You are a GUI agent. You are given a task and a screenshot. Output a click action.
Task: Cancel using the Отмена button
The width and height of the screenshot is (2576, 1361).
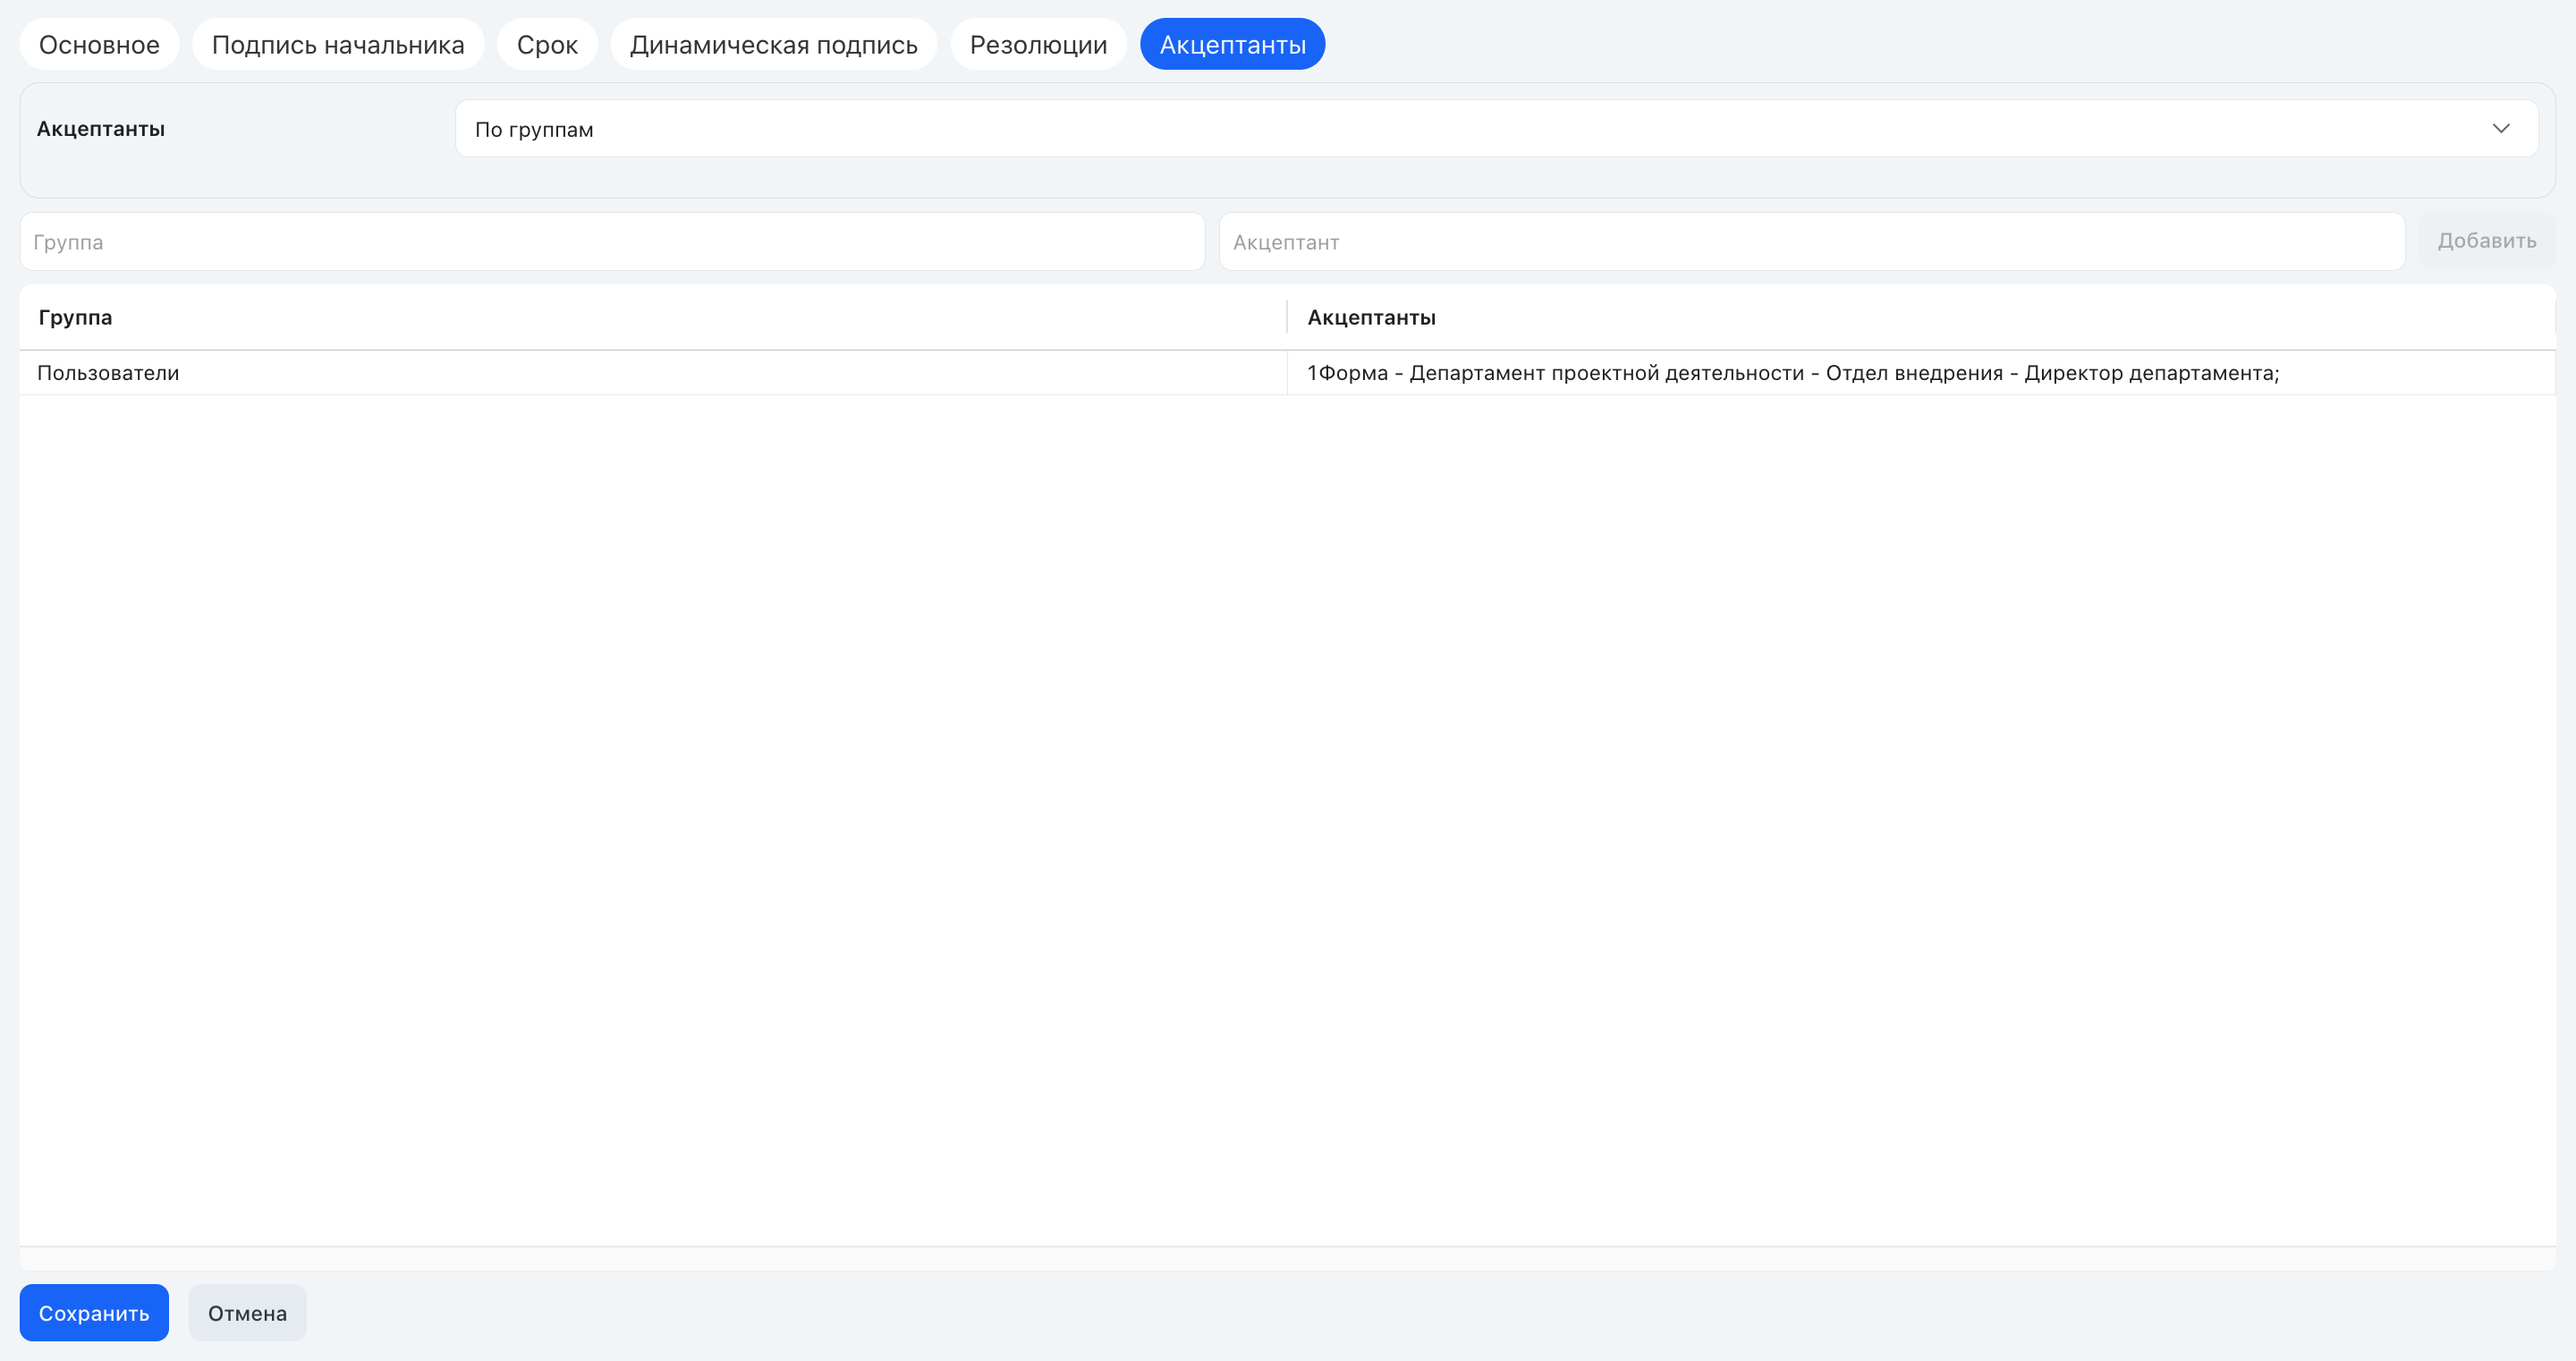(x=247, y=1313)
